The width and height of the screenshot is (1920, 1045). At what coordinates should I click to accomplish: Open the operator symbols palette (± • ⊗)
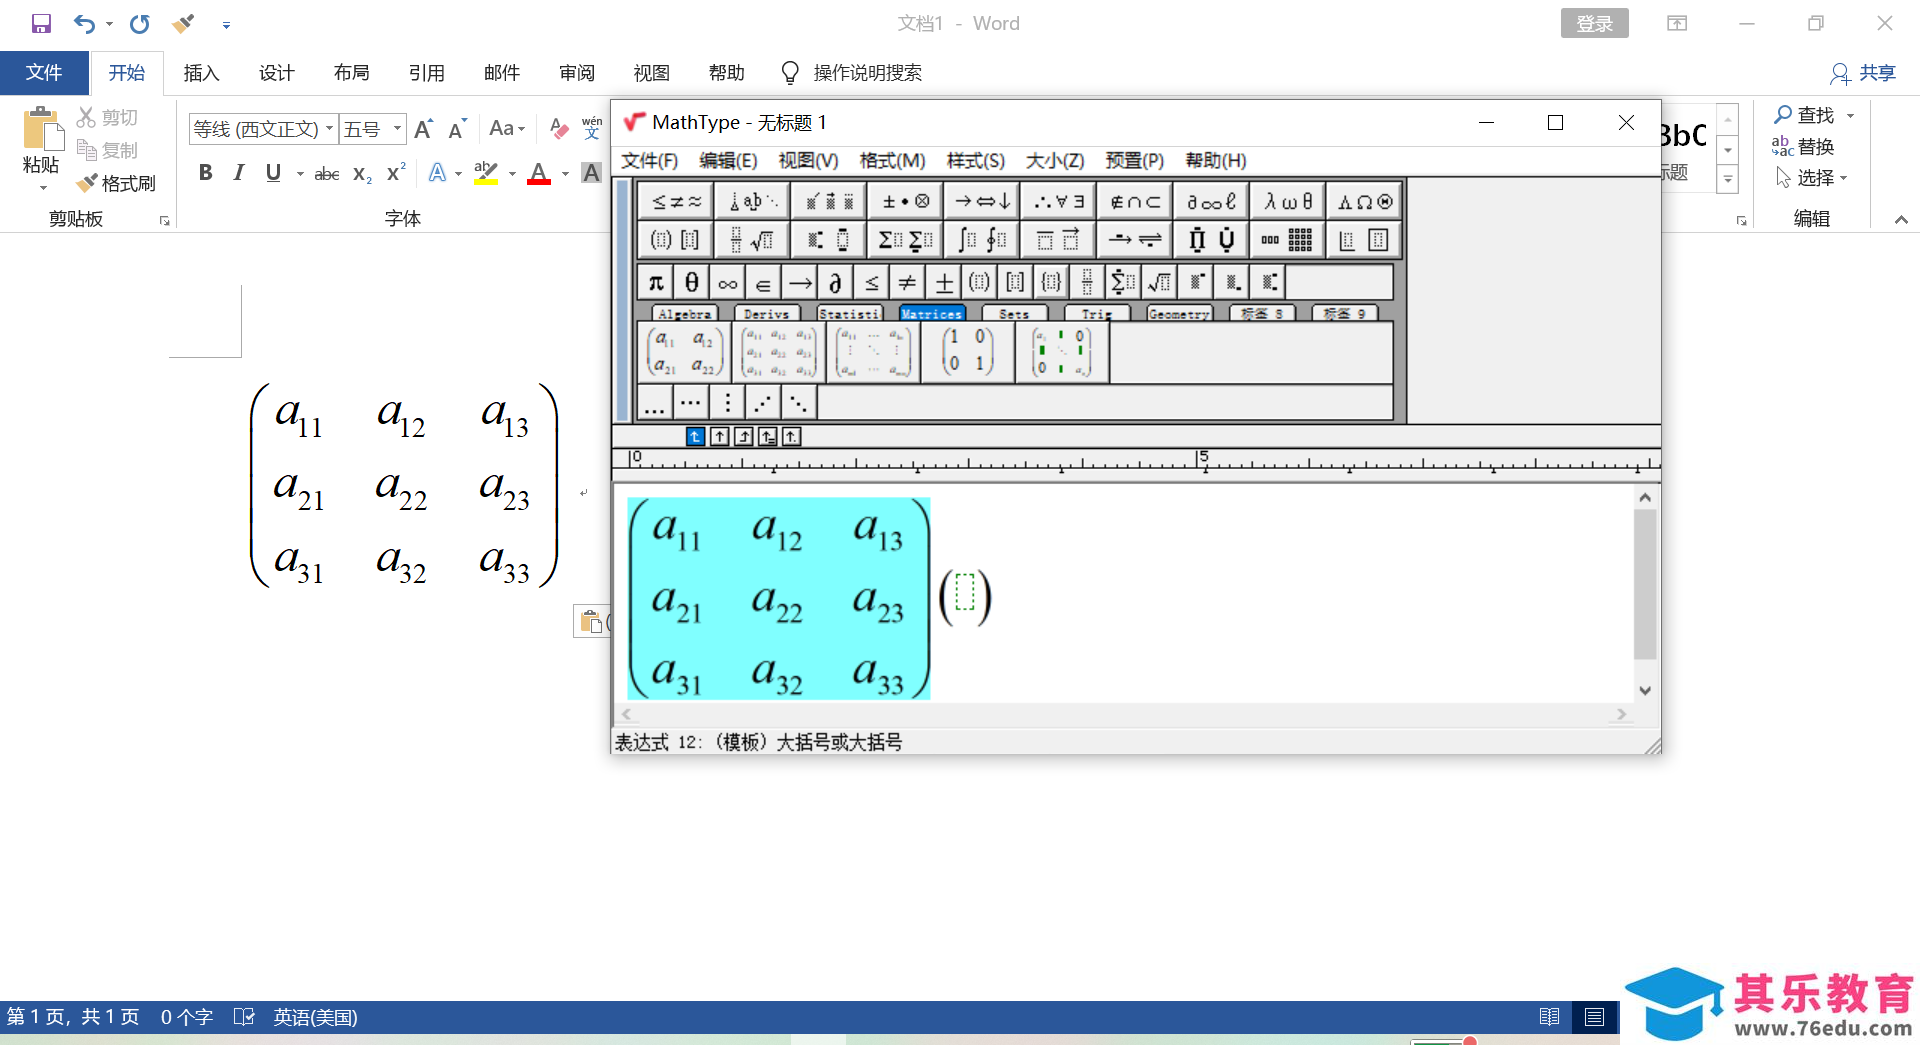tap(905, 201)
